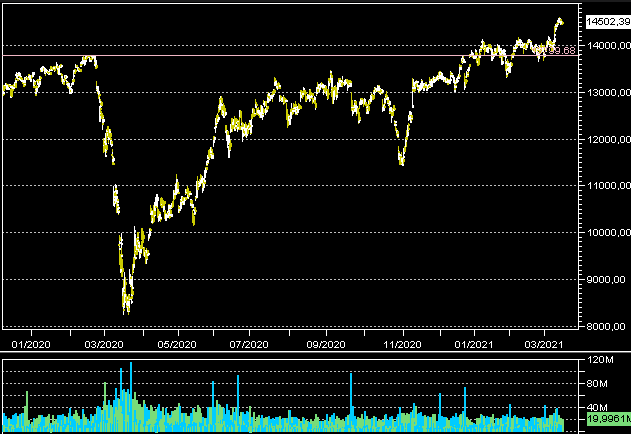Click the 120M volume axis label
This screenshot has width=631, height=434.
[x=600, y=359]
